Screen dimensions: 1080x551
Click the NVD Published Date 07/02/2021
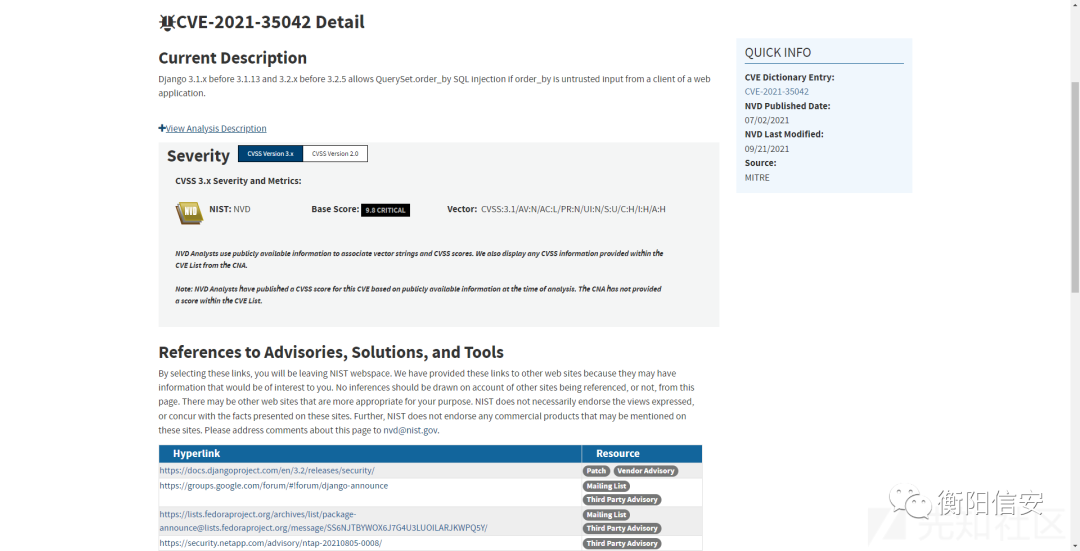point(767,121)
